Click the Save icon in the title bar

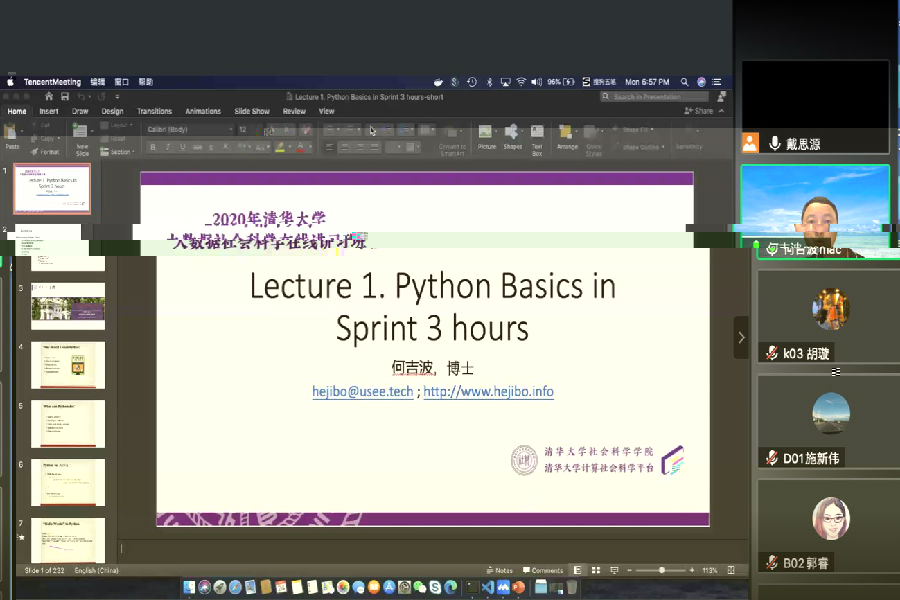64,96
